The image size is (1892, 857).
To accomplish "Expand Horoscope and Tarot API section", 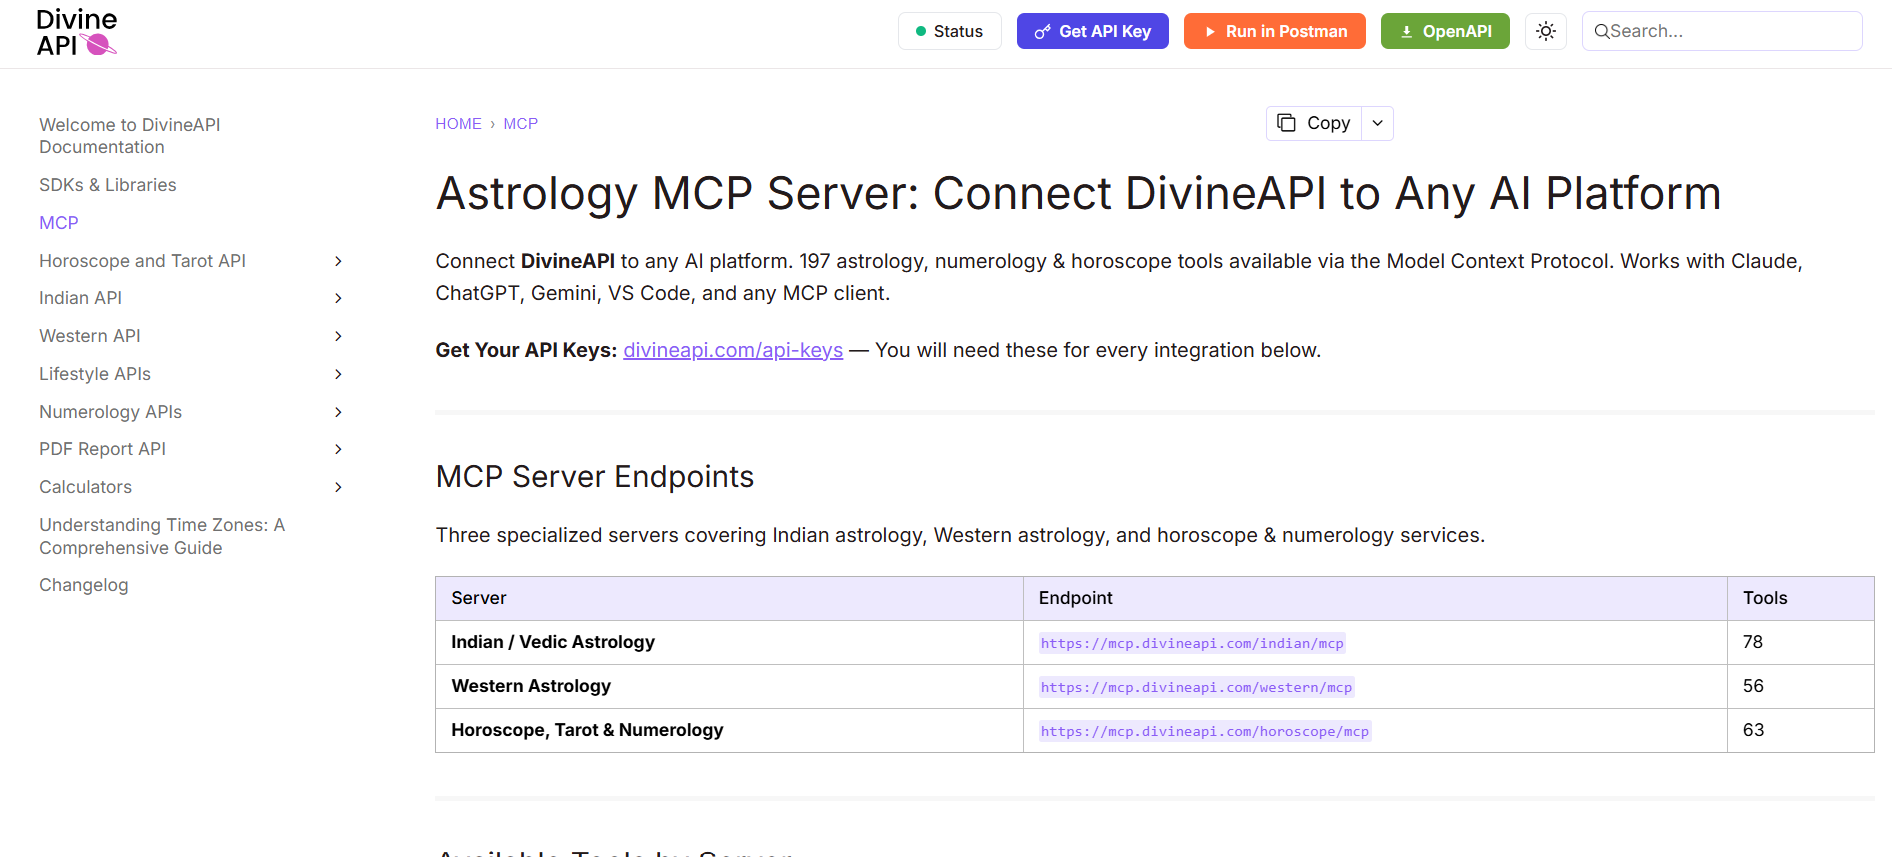I will click(338, 261).
